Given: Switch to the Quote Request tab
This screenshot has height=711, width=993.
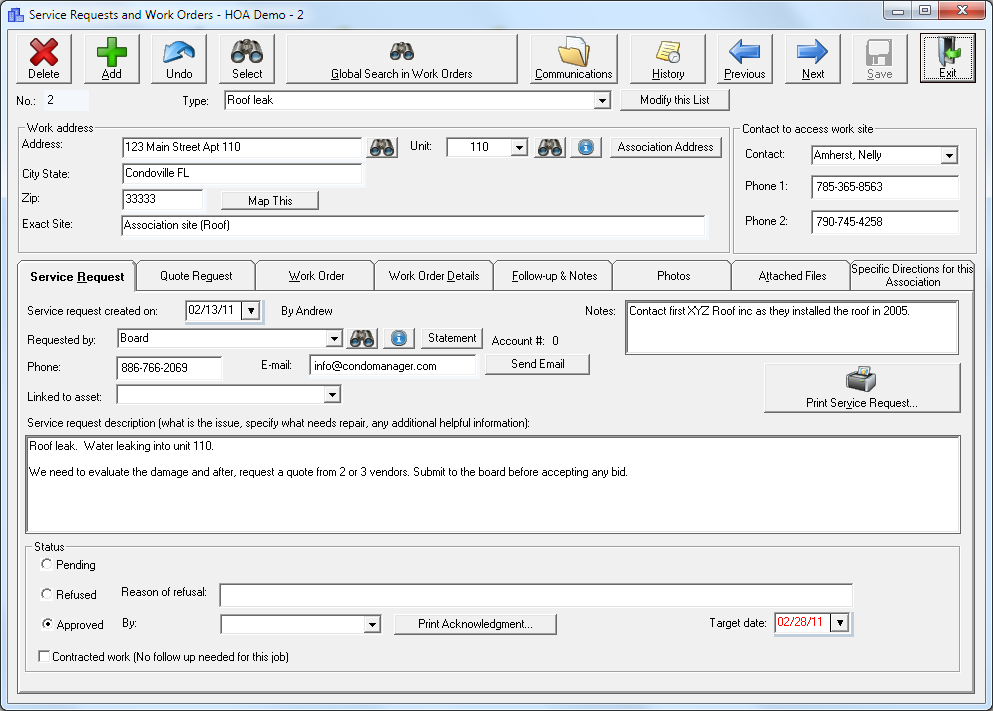Looking at the screenshot, I should (x=194, y=275).
